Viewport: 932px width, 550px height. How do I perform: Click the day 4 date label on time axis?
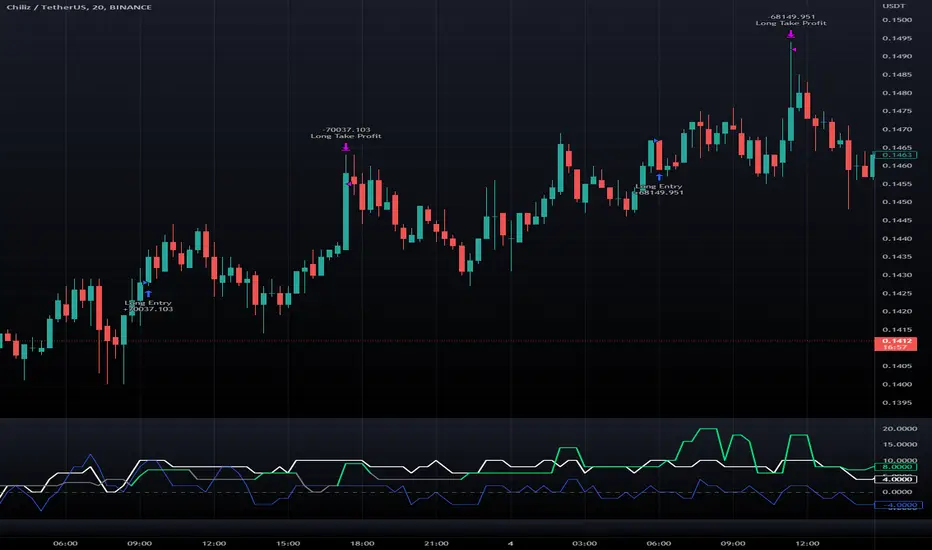(510, 543)
